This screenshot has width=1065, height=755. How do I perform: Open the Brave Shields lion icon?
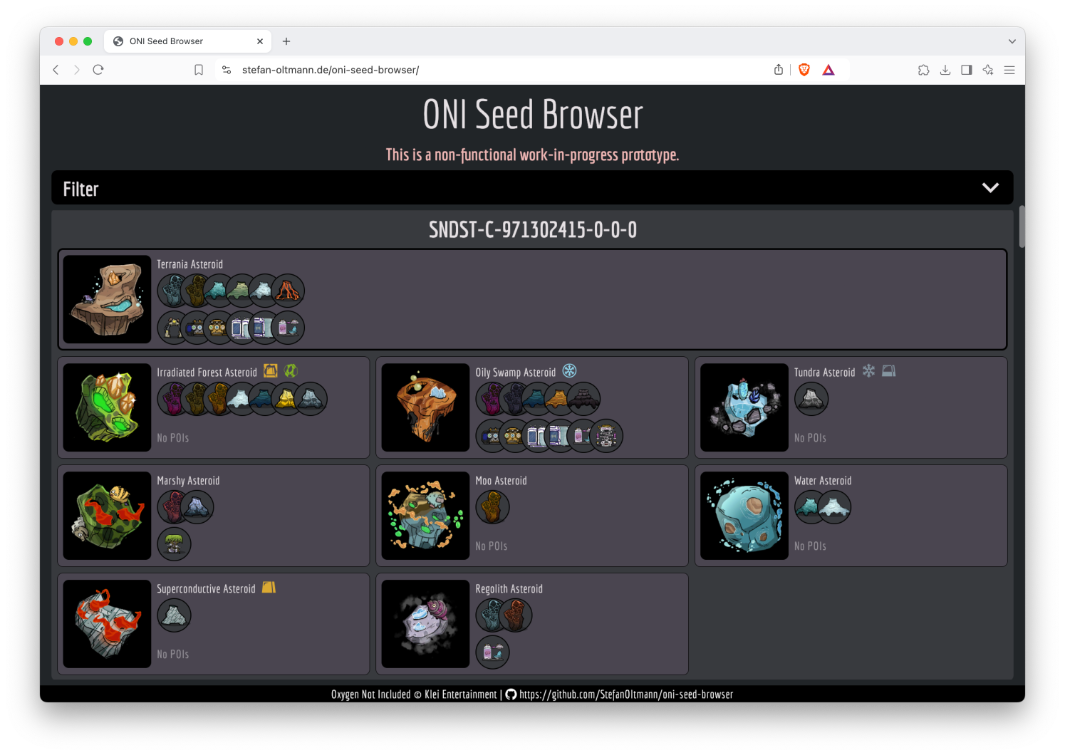(804, 70)
